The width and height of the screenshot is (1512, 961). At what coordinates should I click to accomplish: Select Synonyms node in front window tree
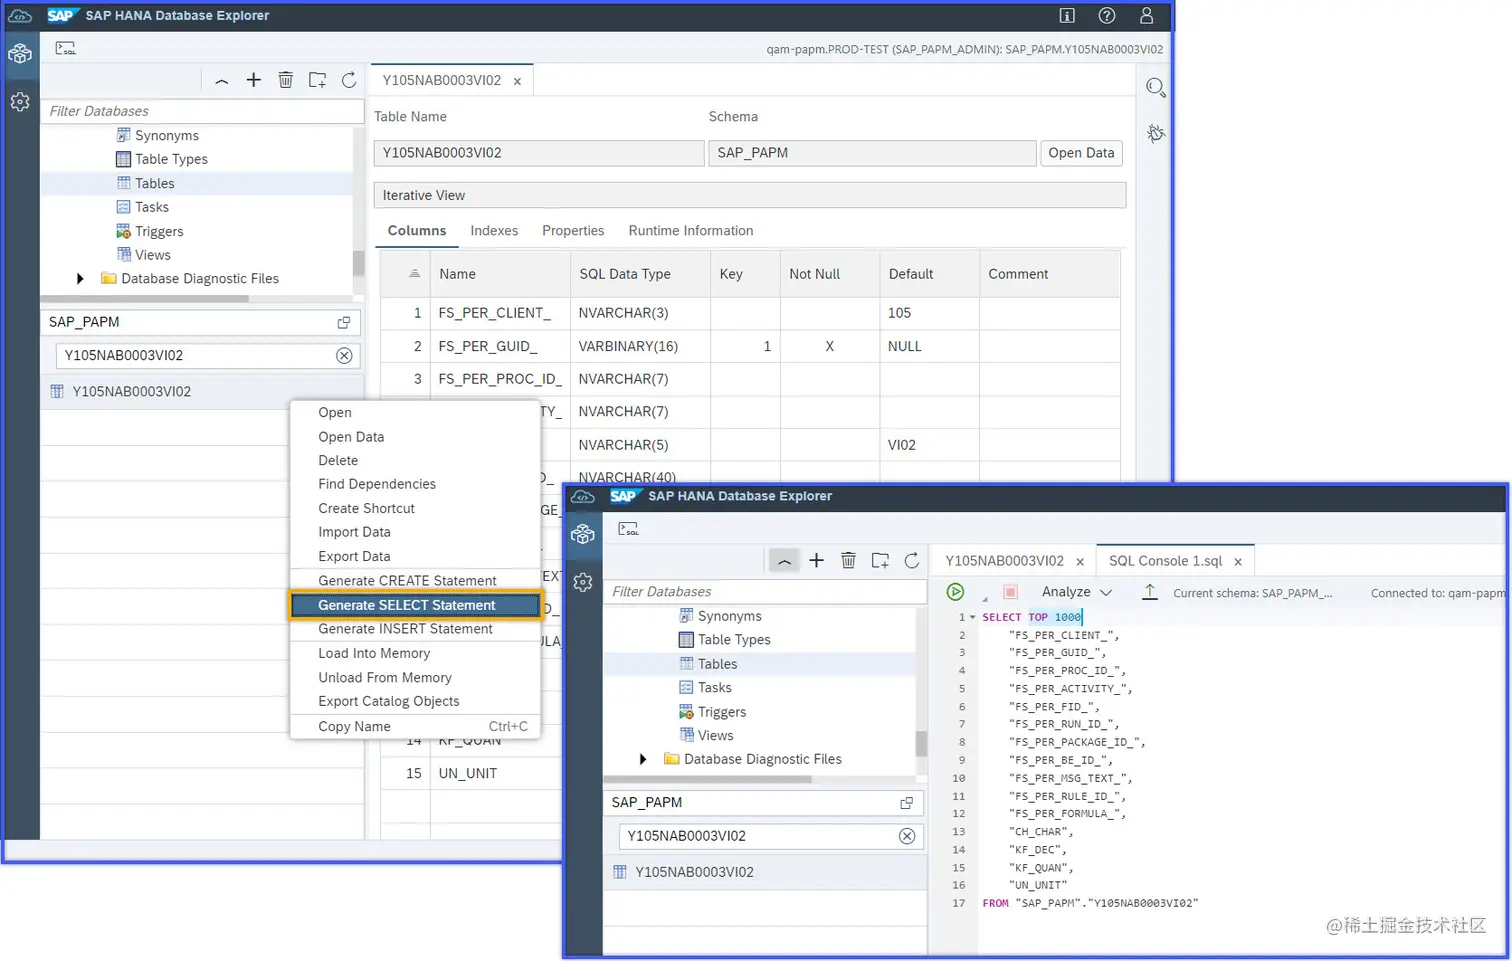point(729,616)
